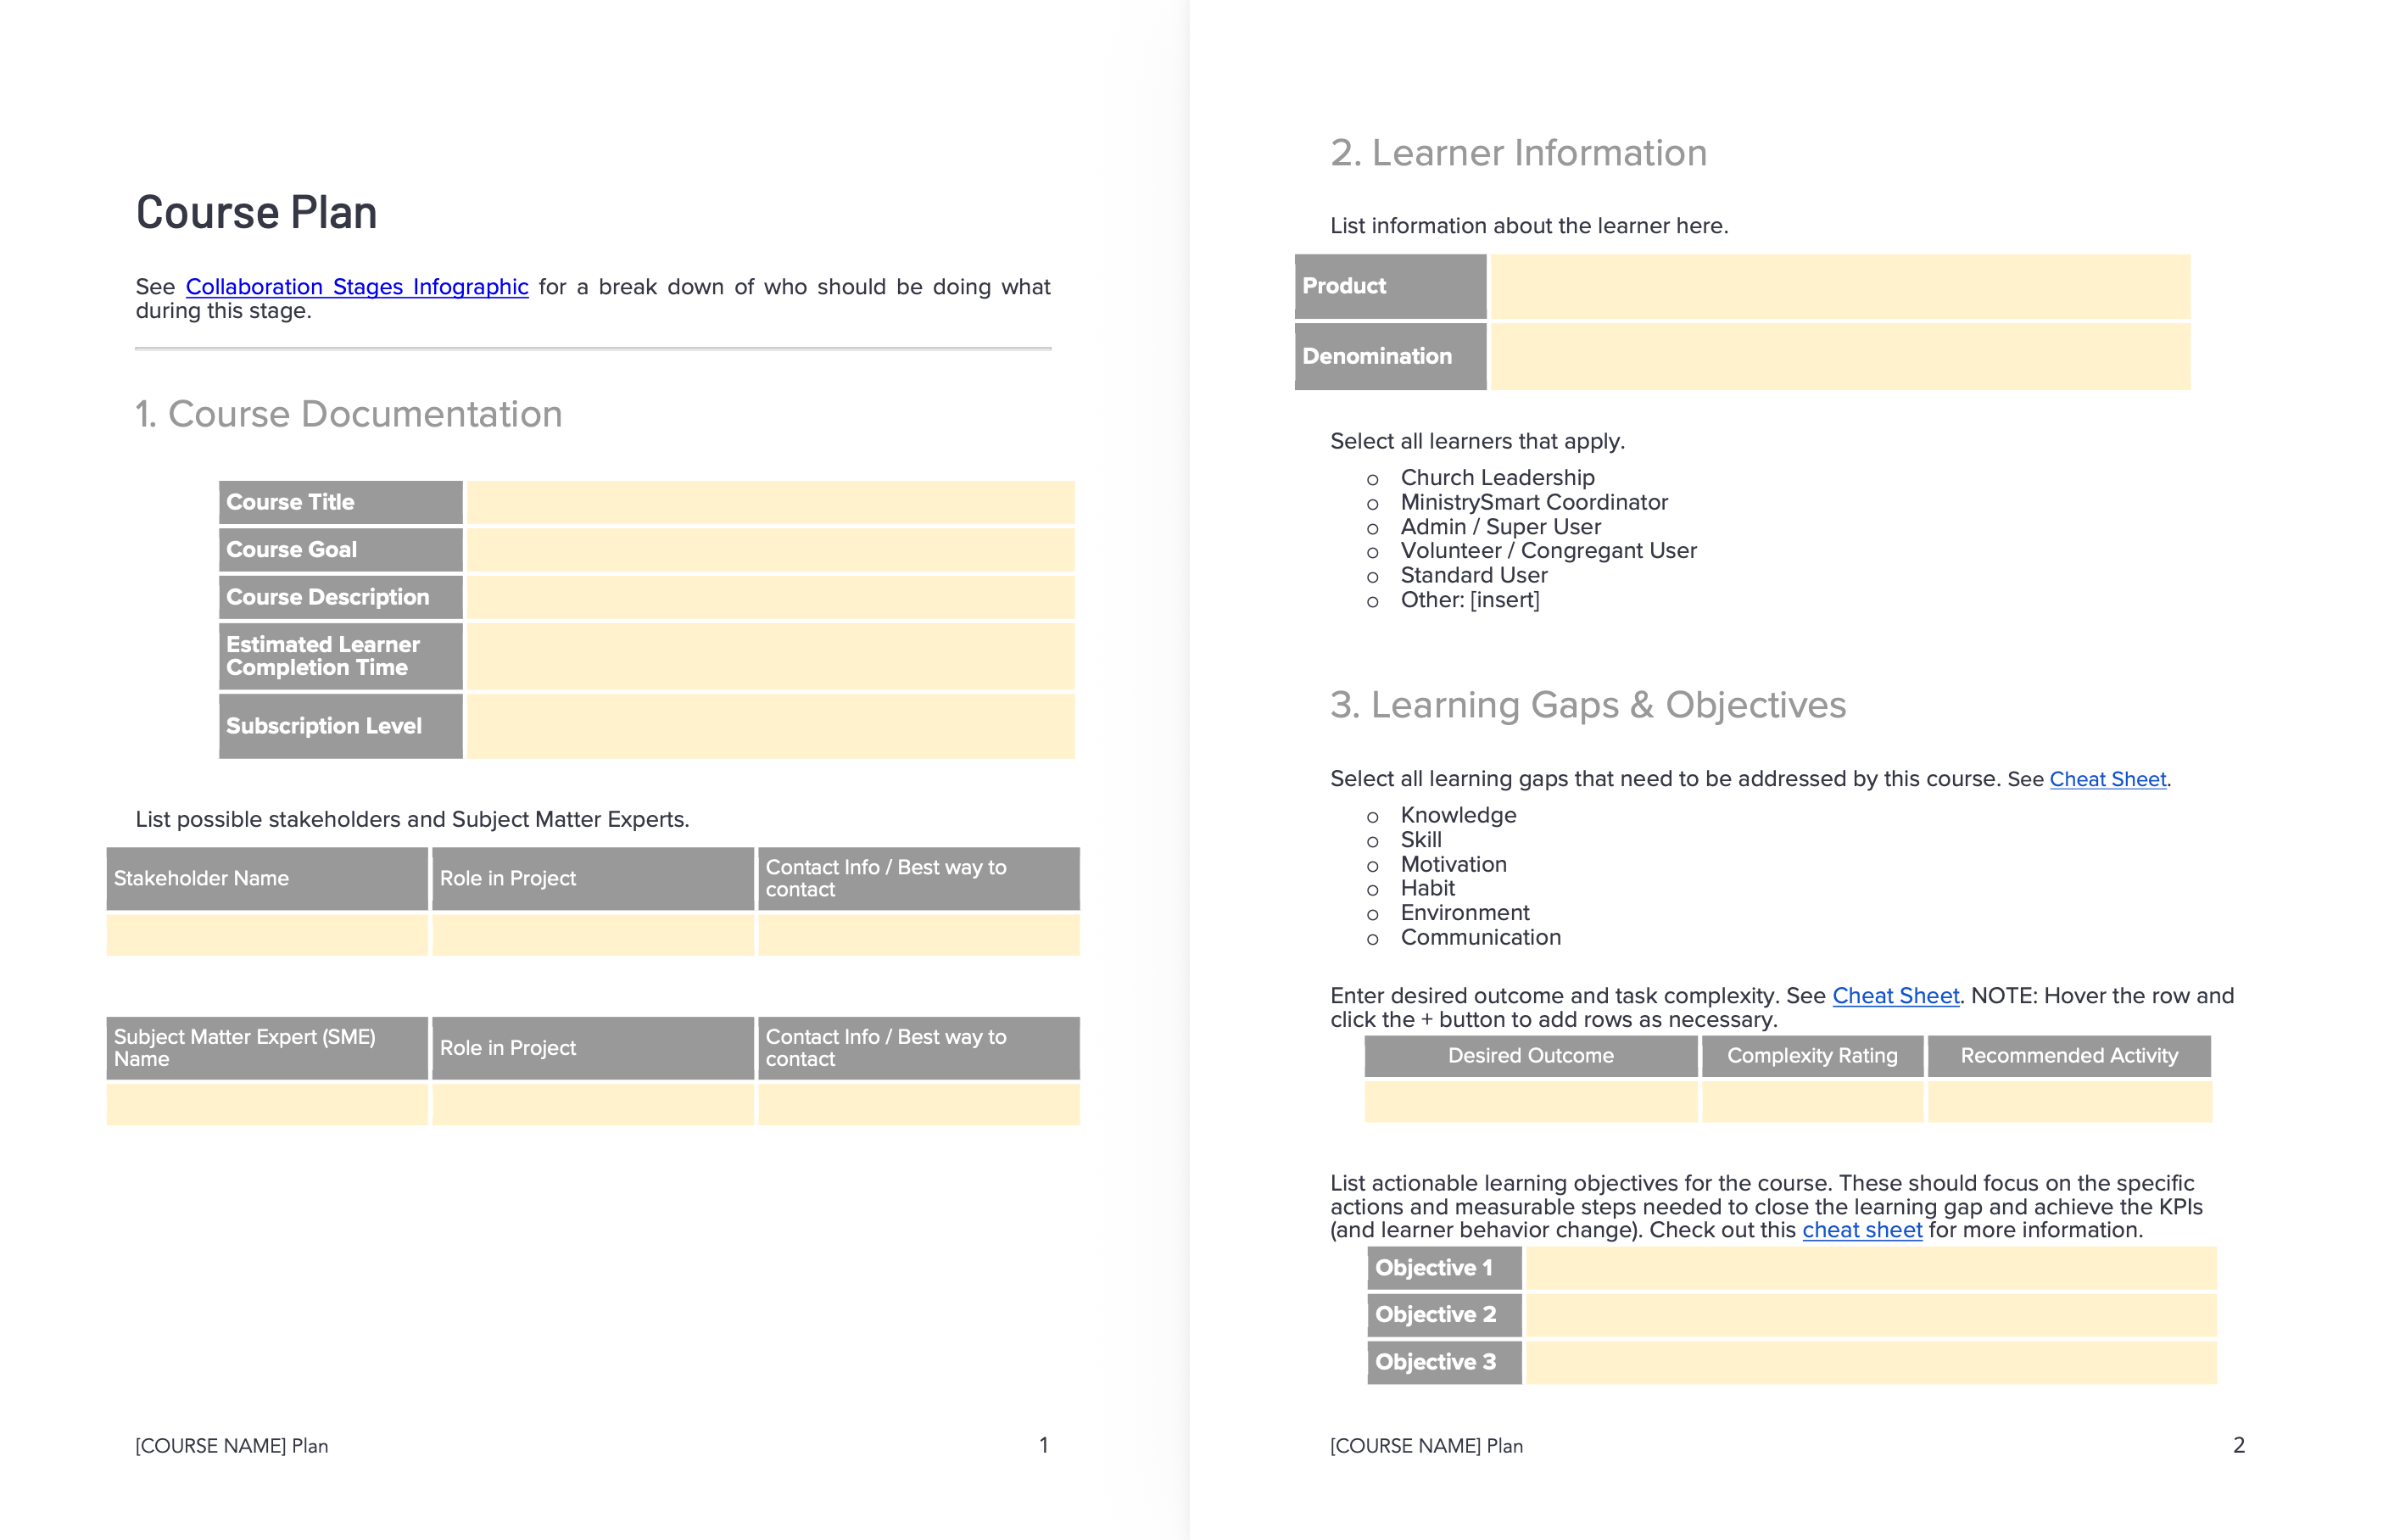Click the empty cell under Complexity Rating
The height and width of the screenshot is (1540, 2383).
pyautogui.click(x=1812, y=1102)
